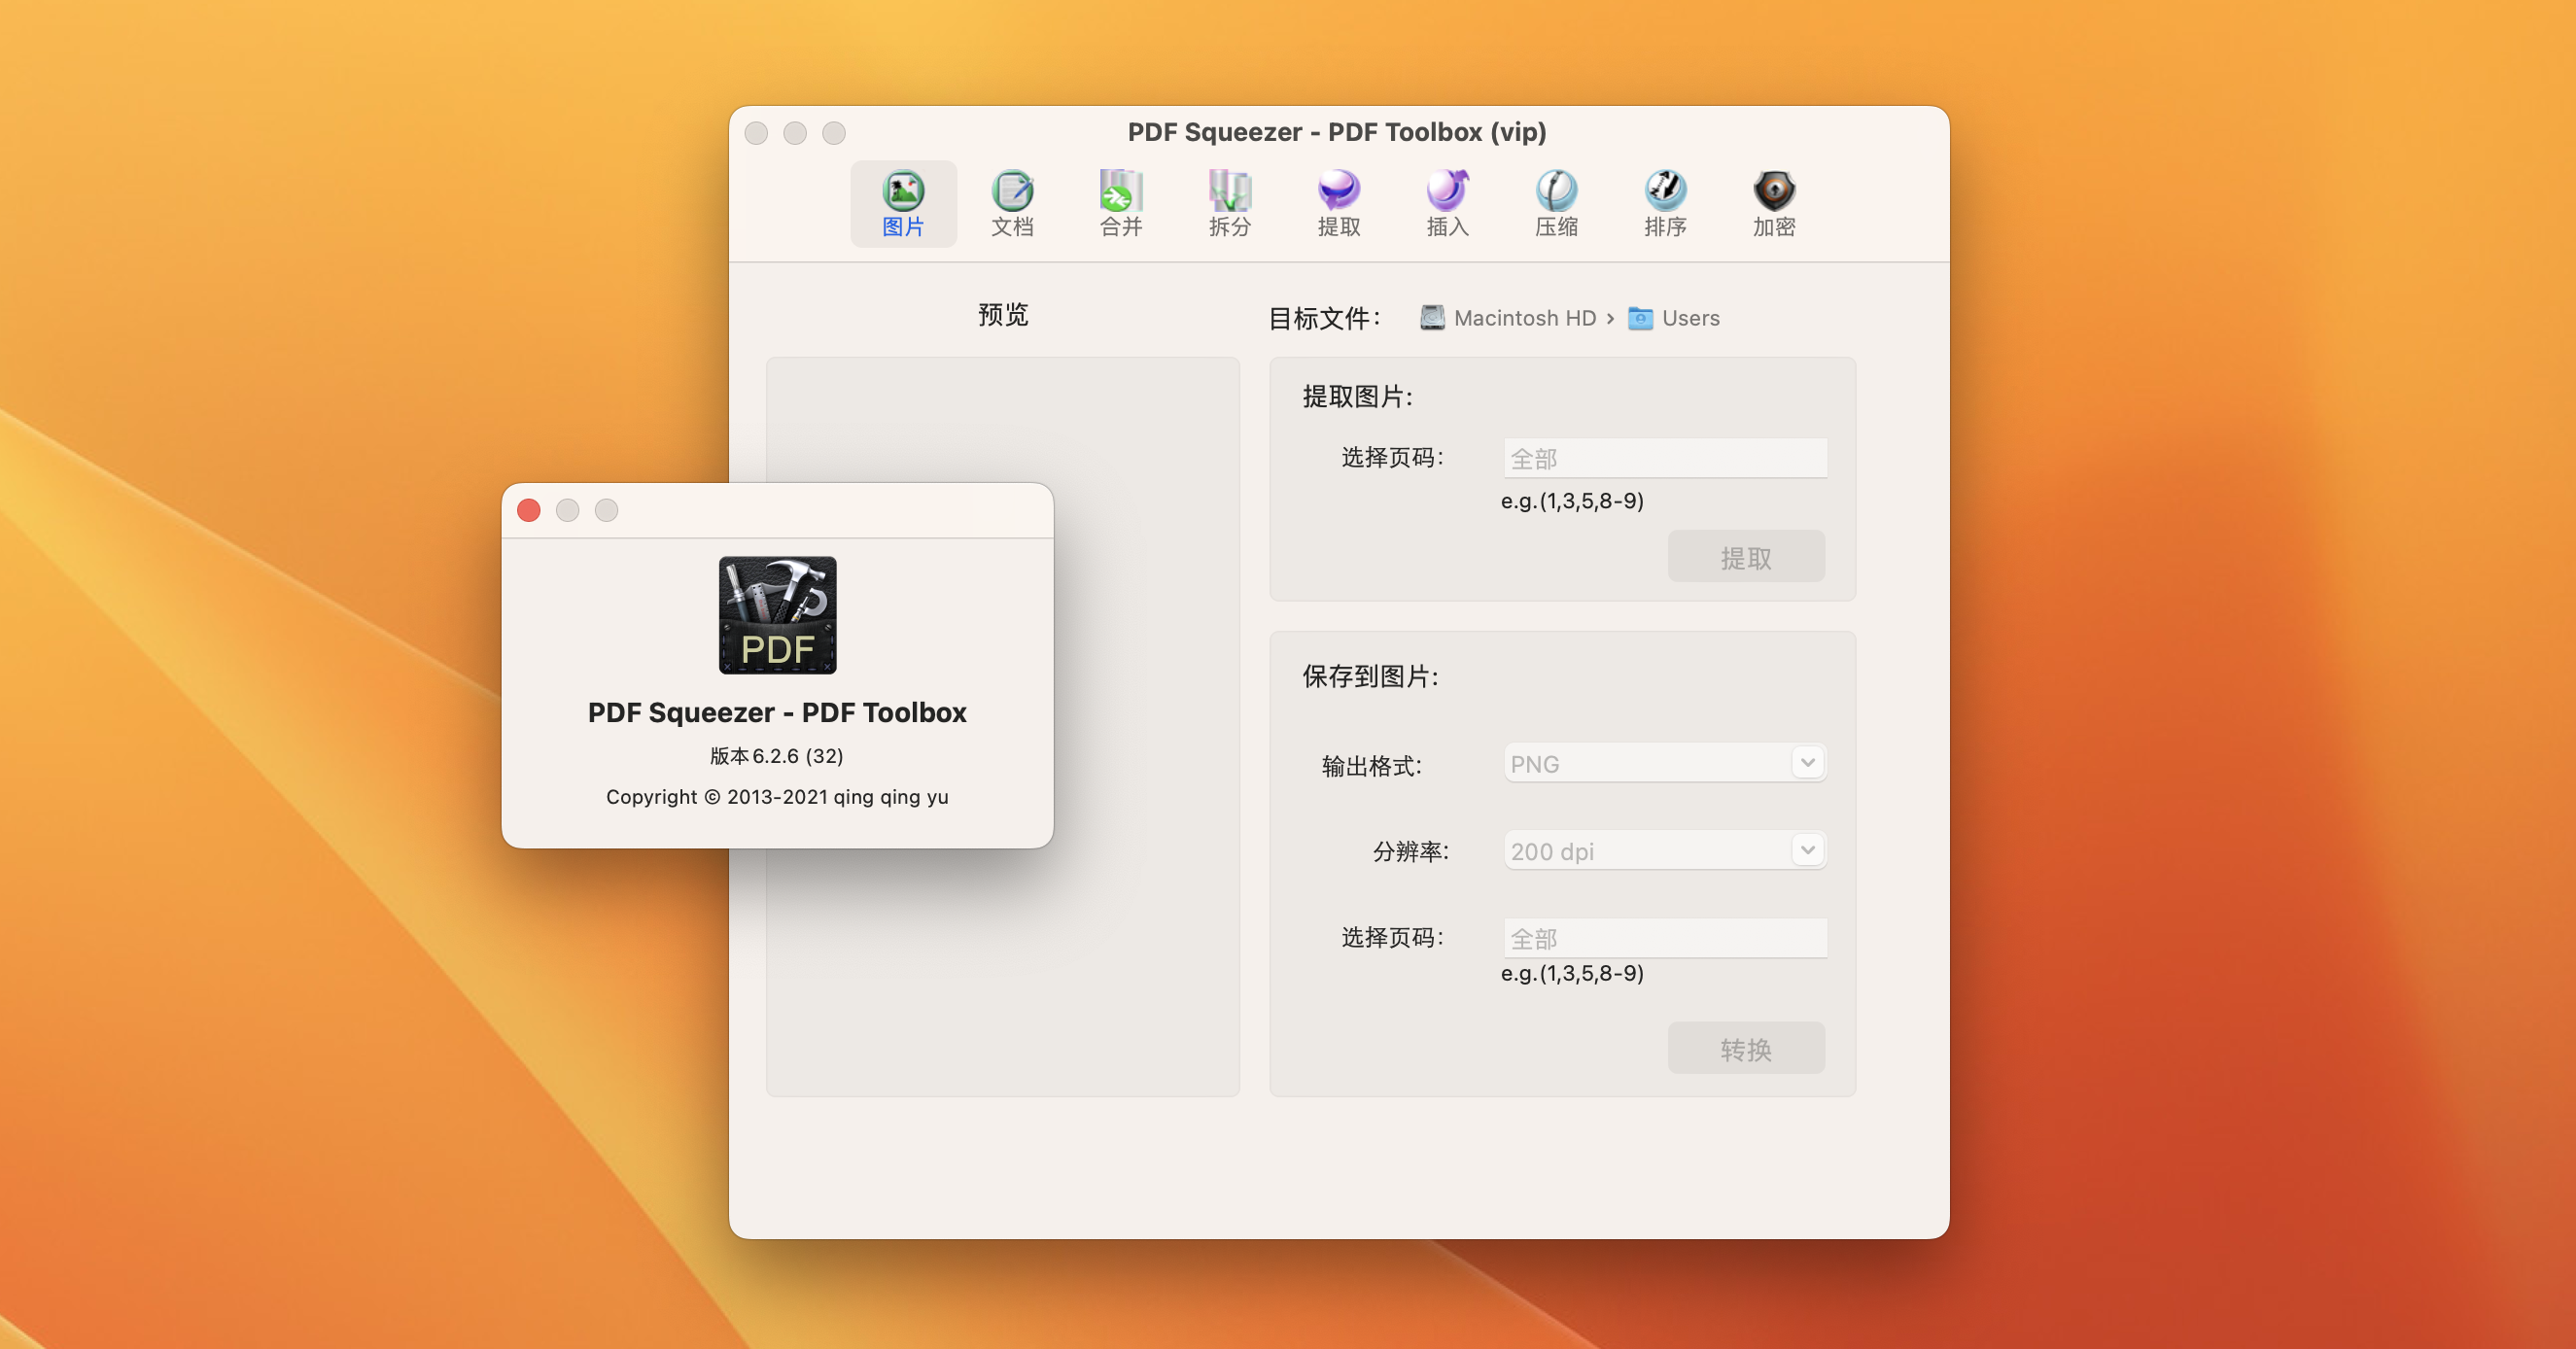Close the About PDF Squeezer window
The image size is (2576, 1349).
pyautogui.click(x=529, y=511)
